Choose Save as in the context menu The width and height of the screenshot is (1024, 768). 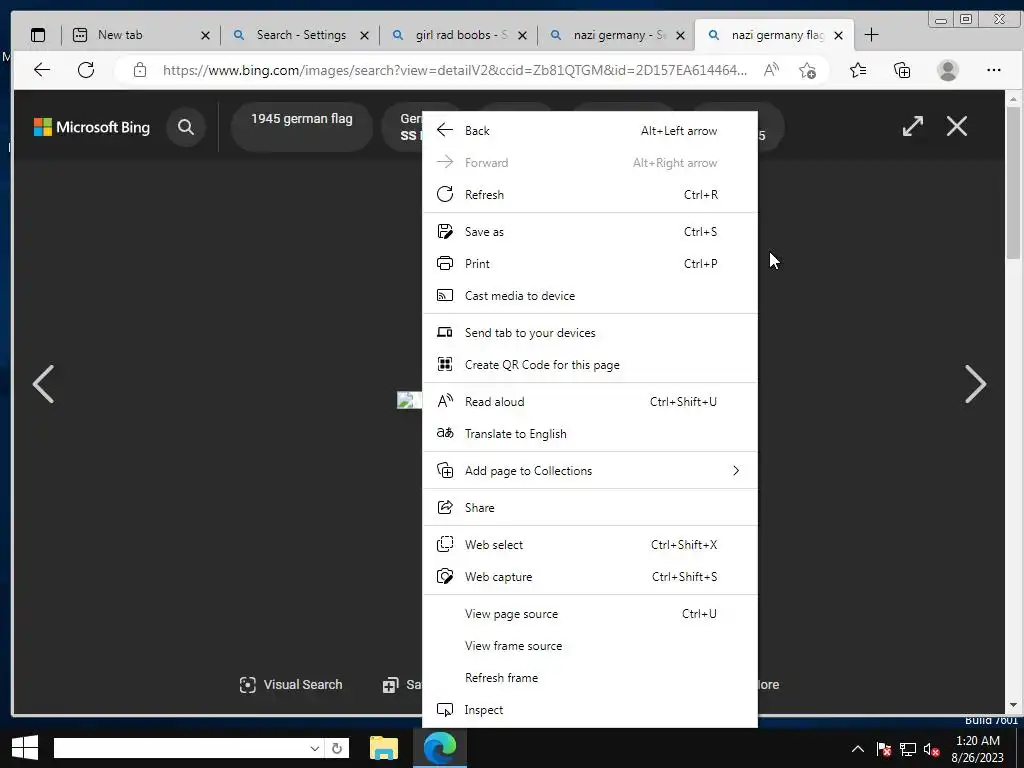590,232
